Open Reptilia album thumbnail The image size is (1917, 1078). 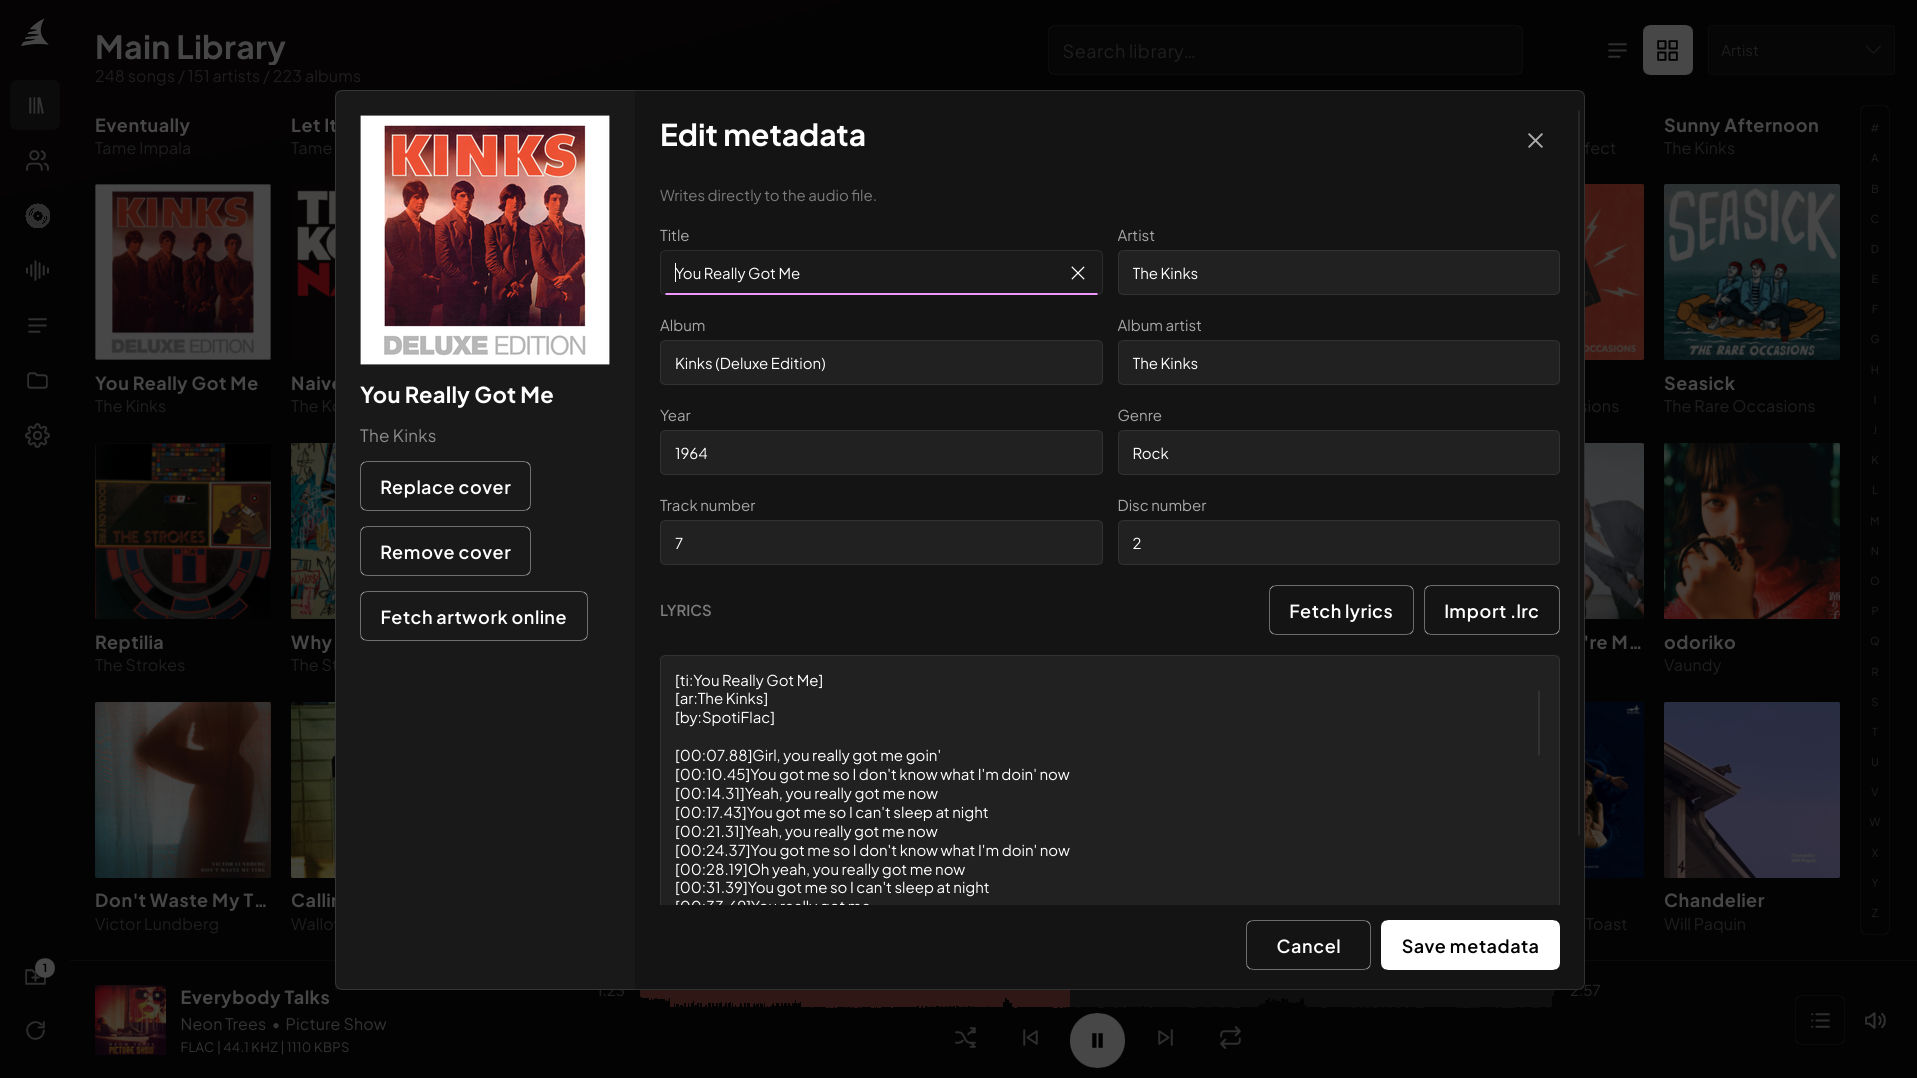[x=182, y=531]
